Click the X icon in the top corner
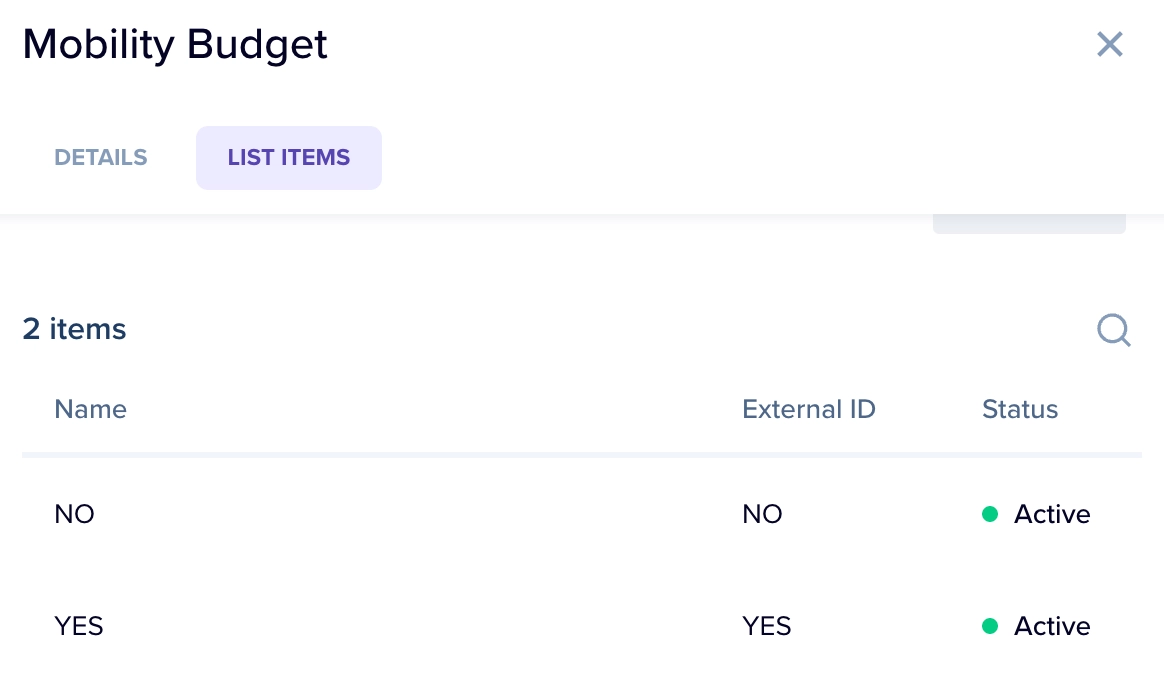This screenshot has height=698, width=1164. pos(1110,44)
